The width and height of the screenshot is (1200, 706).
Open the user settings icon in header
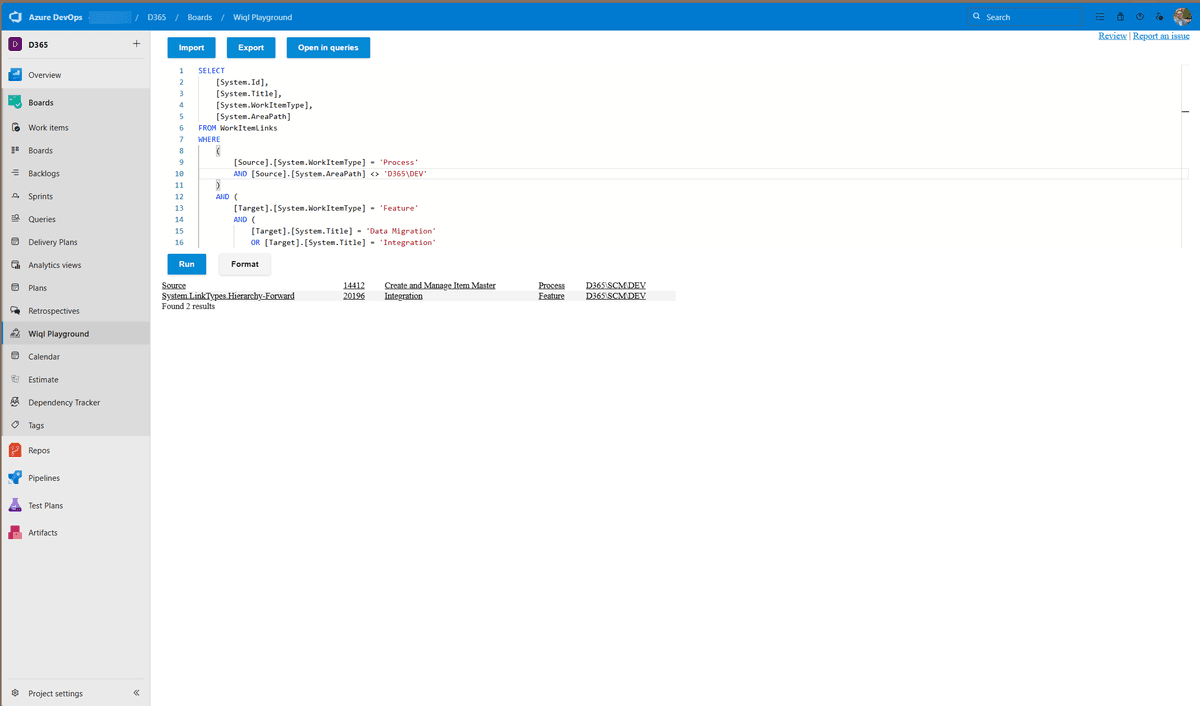(x=1159, y=17)
